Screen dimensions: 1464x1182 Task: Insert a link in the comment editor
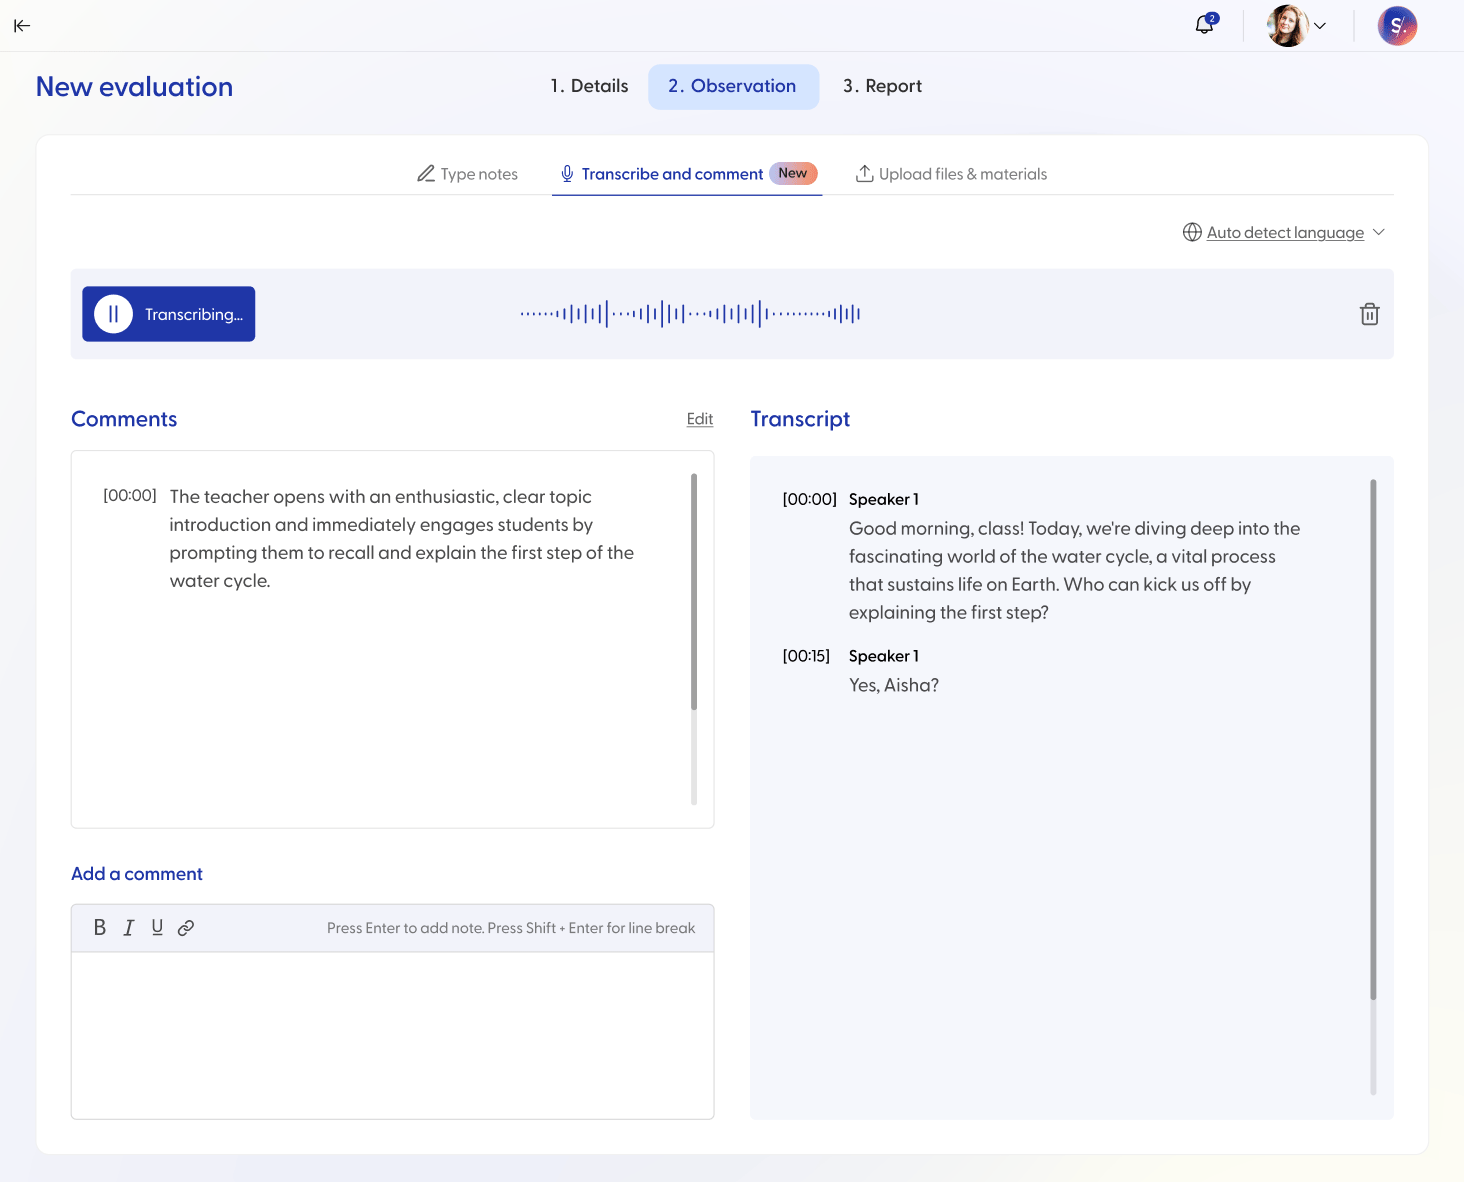(186, 927)
